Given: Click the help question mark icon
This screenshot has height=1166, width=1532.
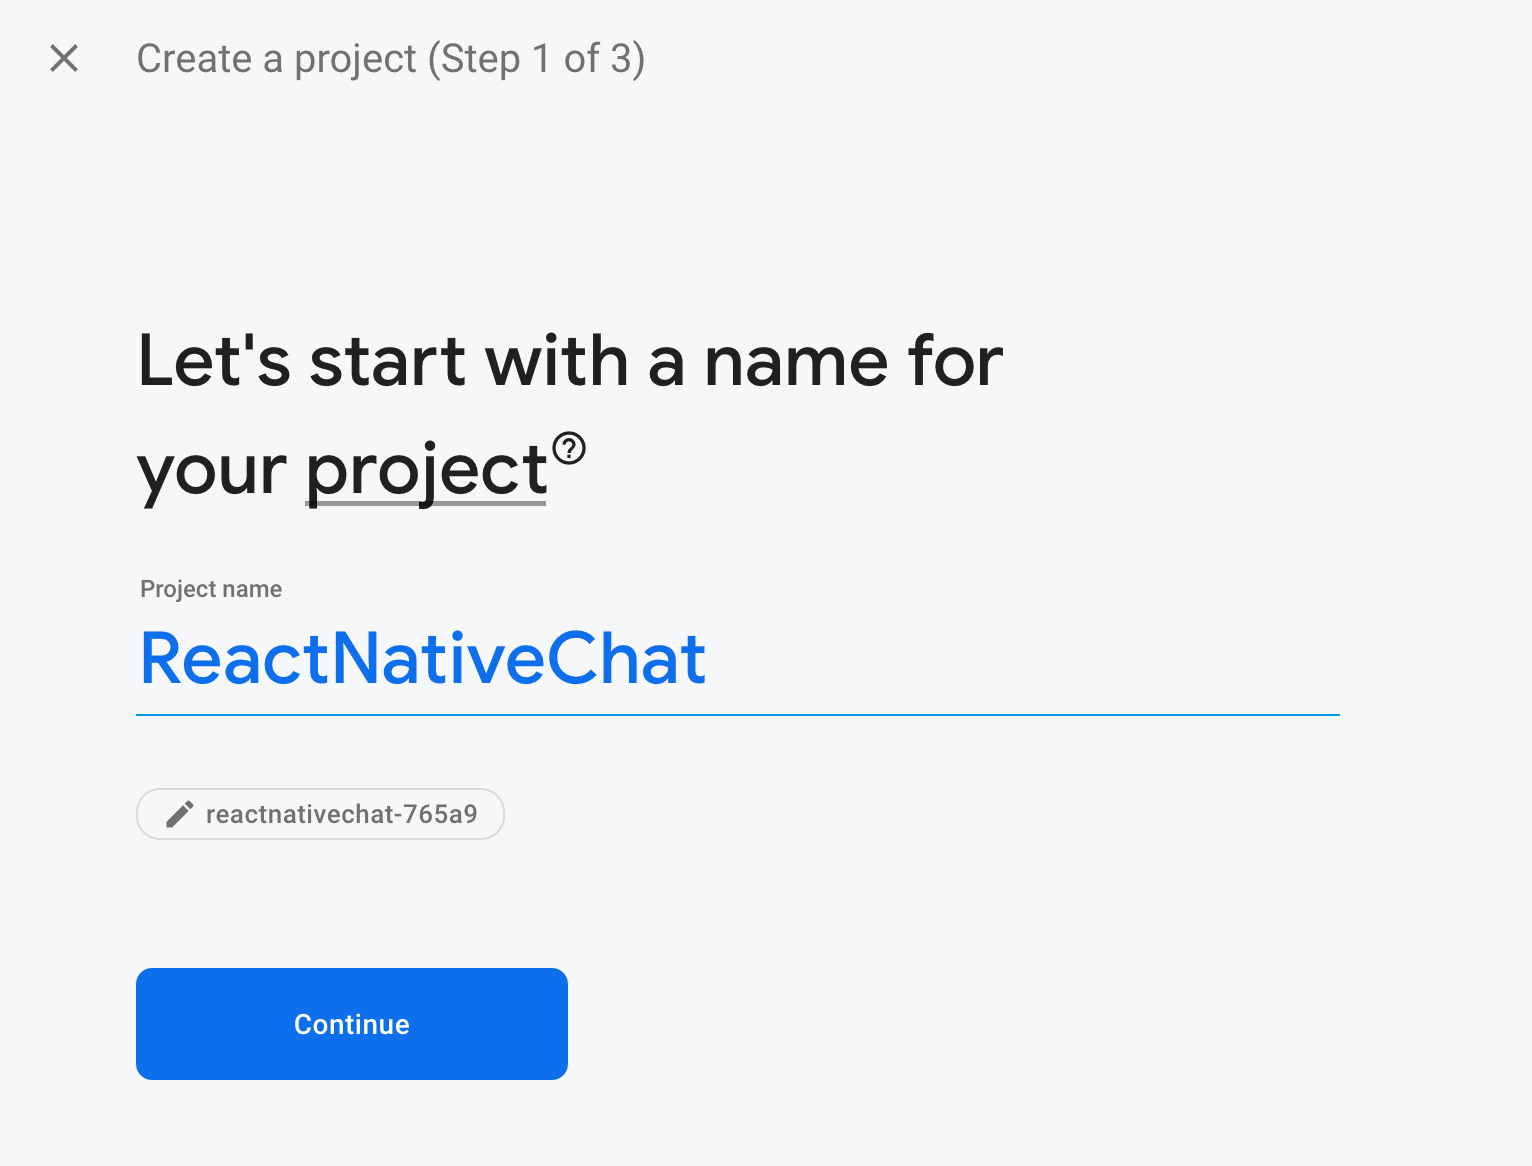Looking at the screenshot, I should (x=569, y=448).
